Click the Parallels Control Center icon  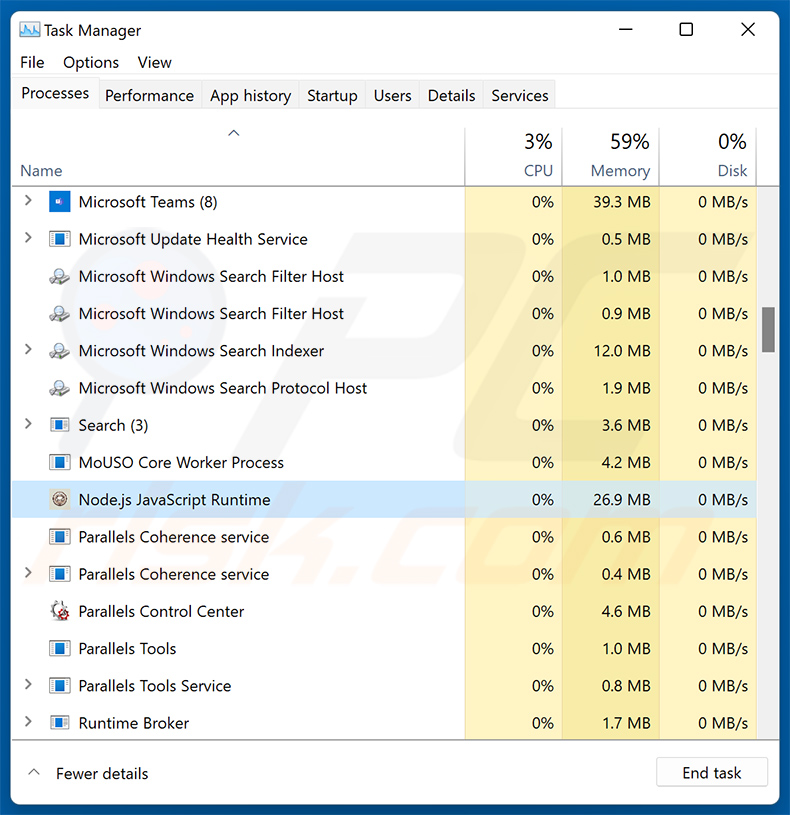pos(60,611)
